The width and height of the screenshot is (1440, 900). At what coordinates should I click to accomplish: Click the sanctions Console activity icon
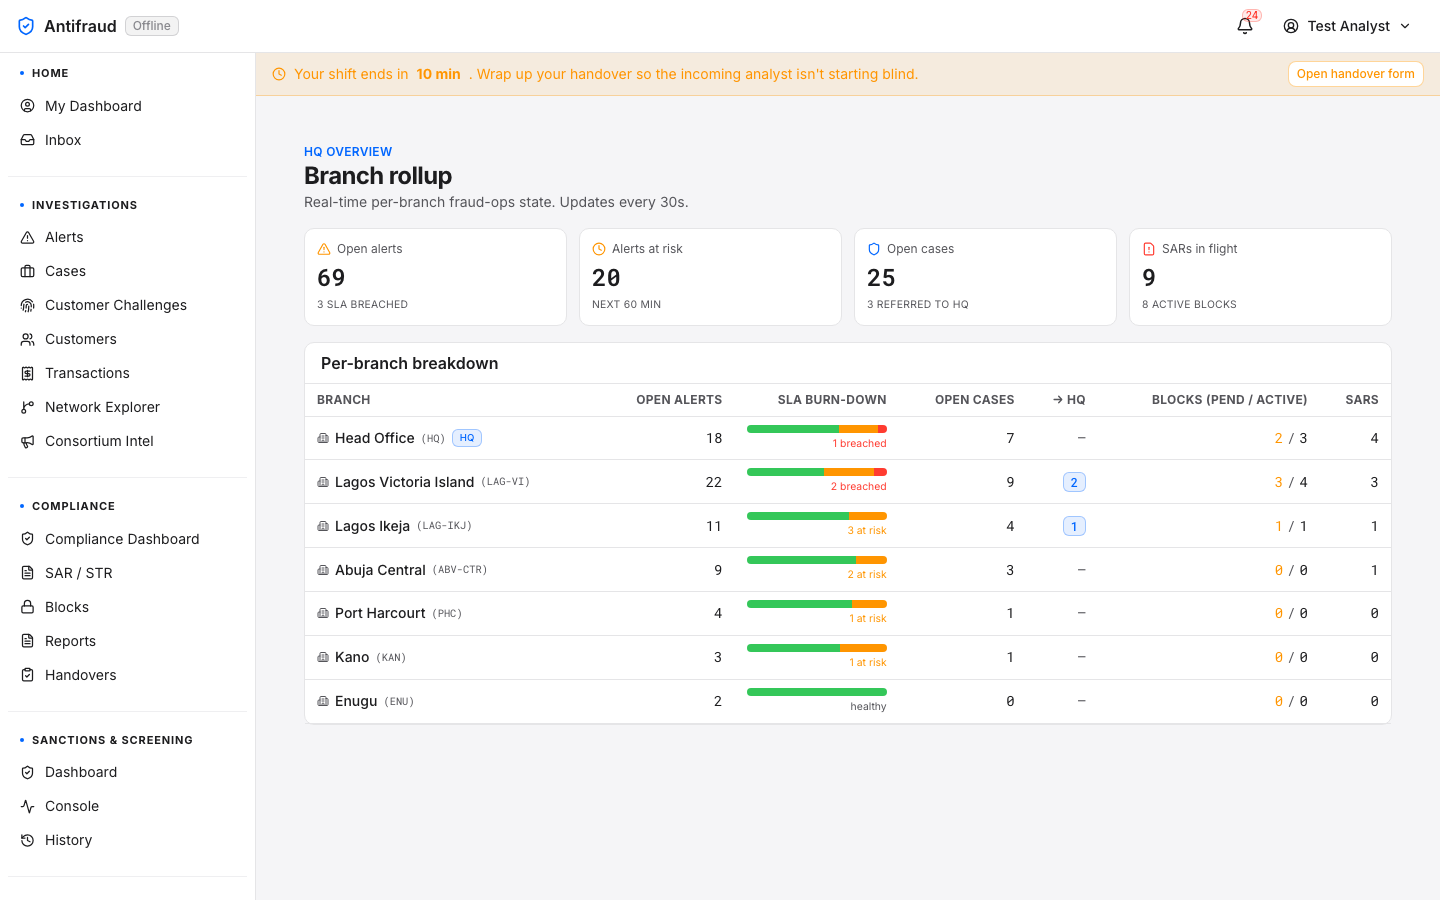click(x=28, y=806)
